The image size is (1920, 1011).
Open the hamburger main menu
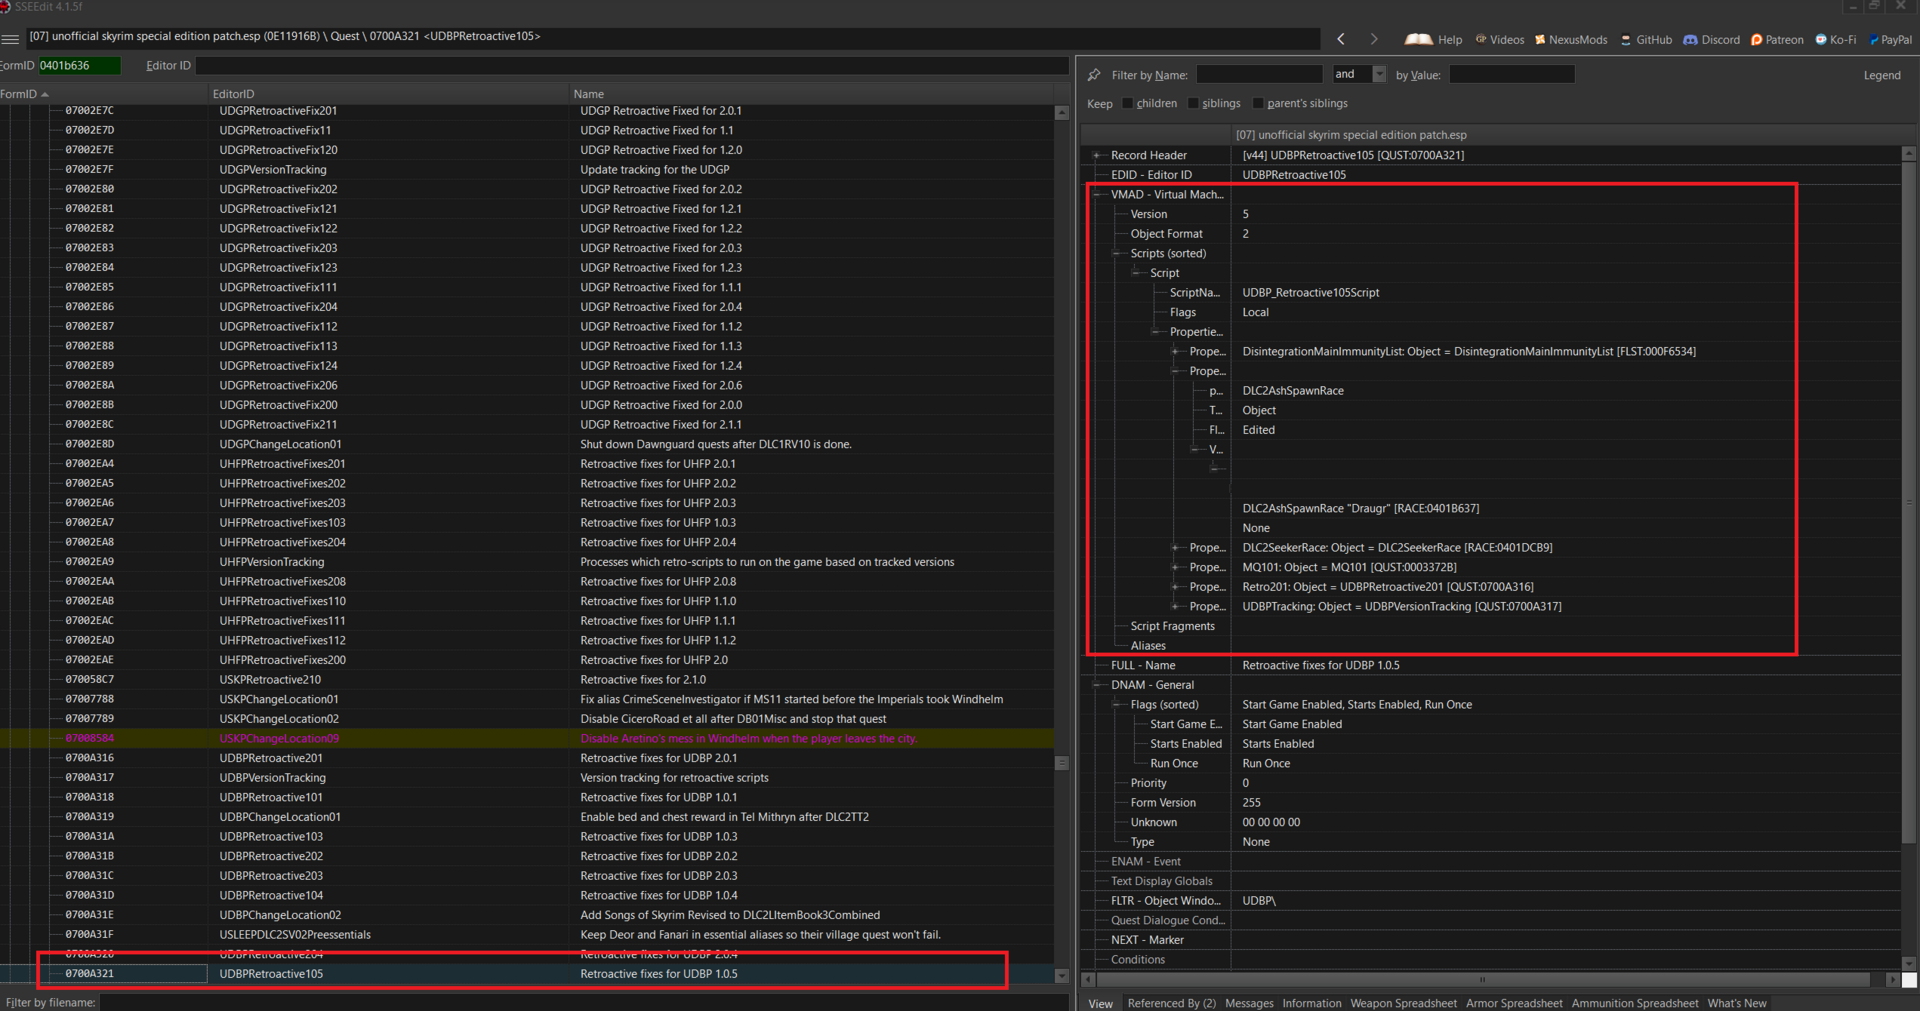[10, 39]
